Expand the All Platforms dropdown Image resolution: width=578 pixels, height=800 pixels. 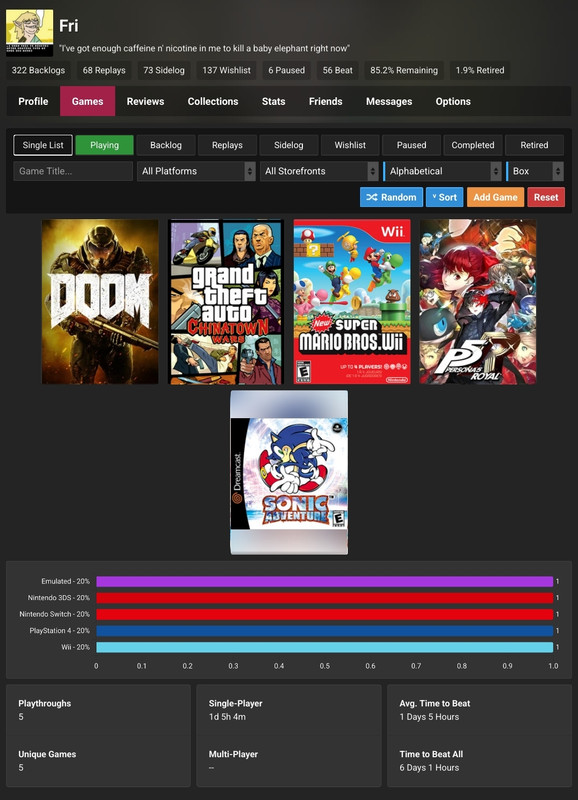pos(196,171)
